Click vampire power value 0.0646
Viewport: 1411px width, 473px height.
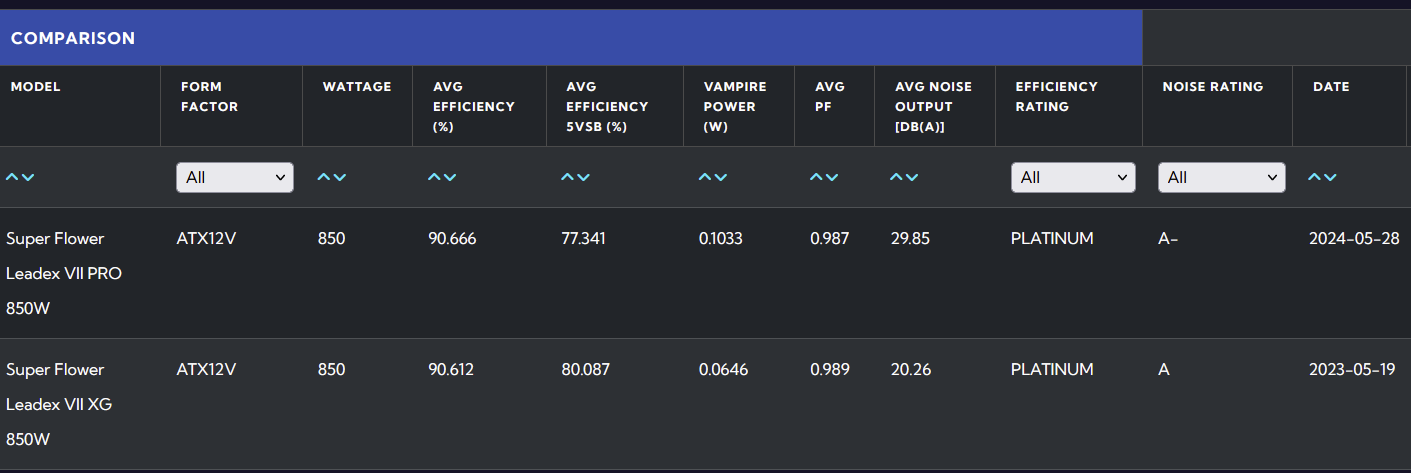click(x=724, y=369)
